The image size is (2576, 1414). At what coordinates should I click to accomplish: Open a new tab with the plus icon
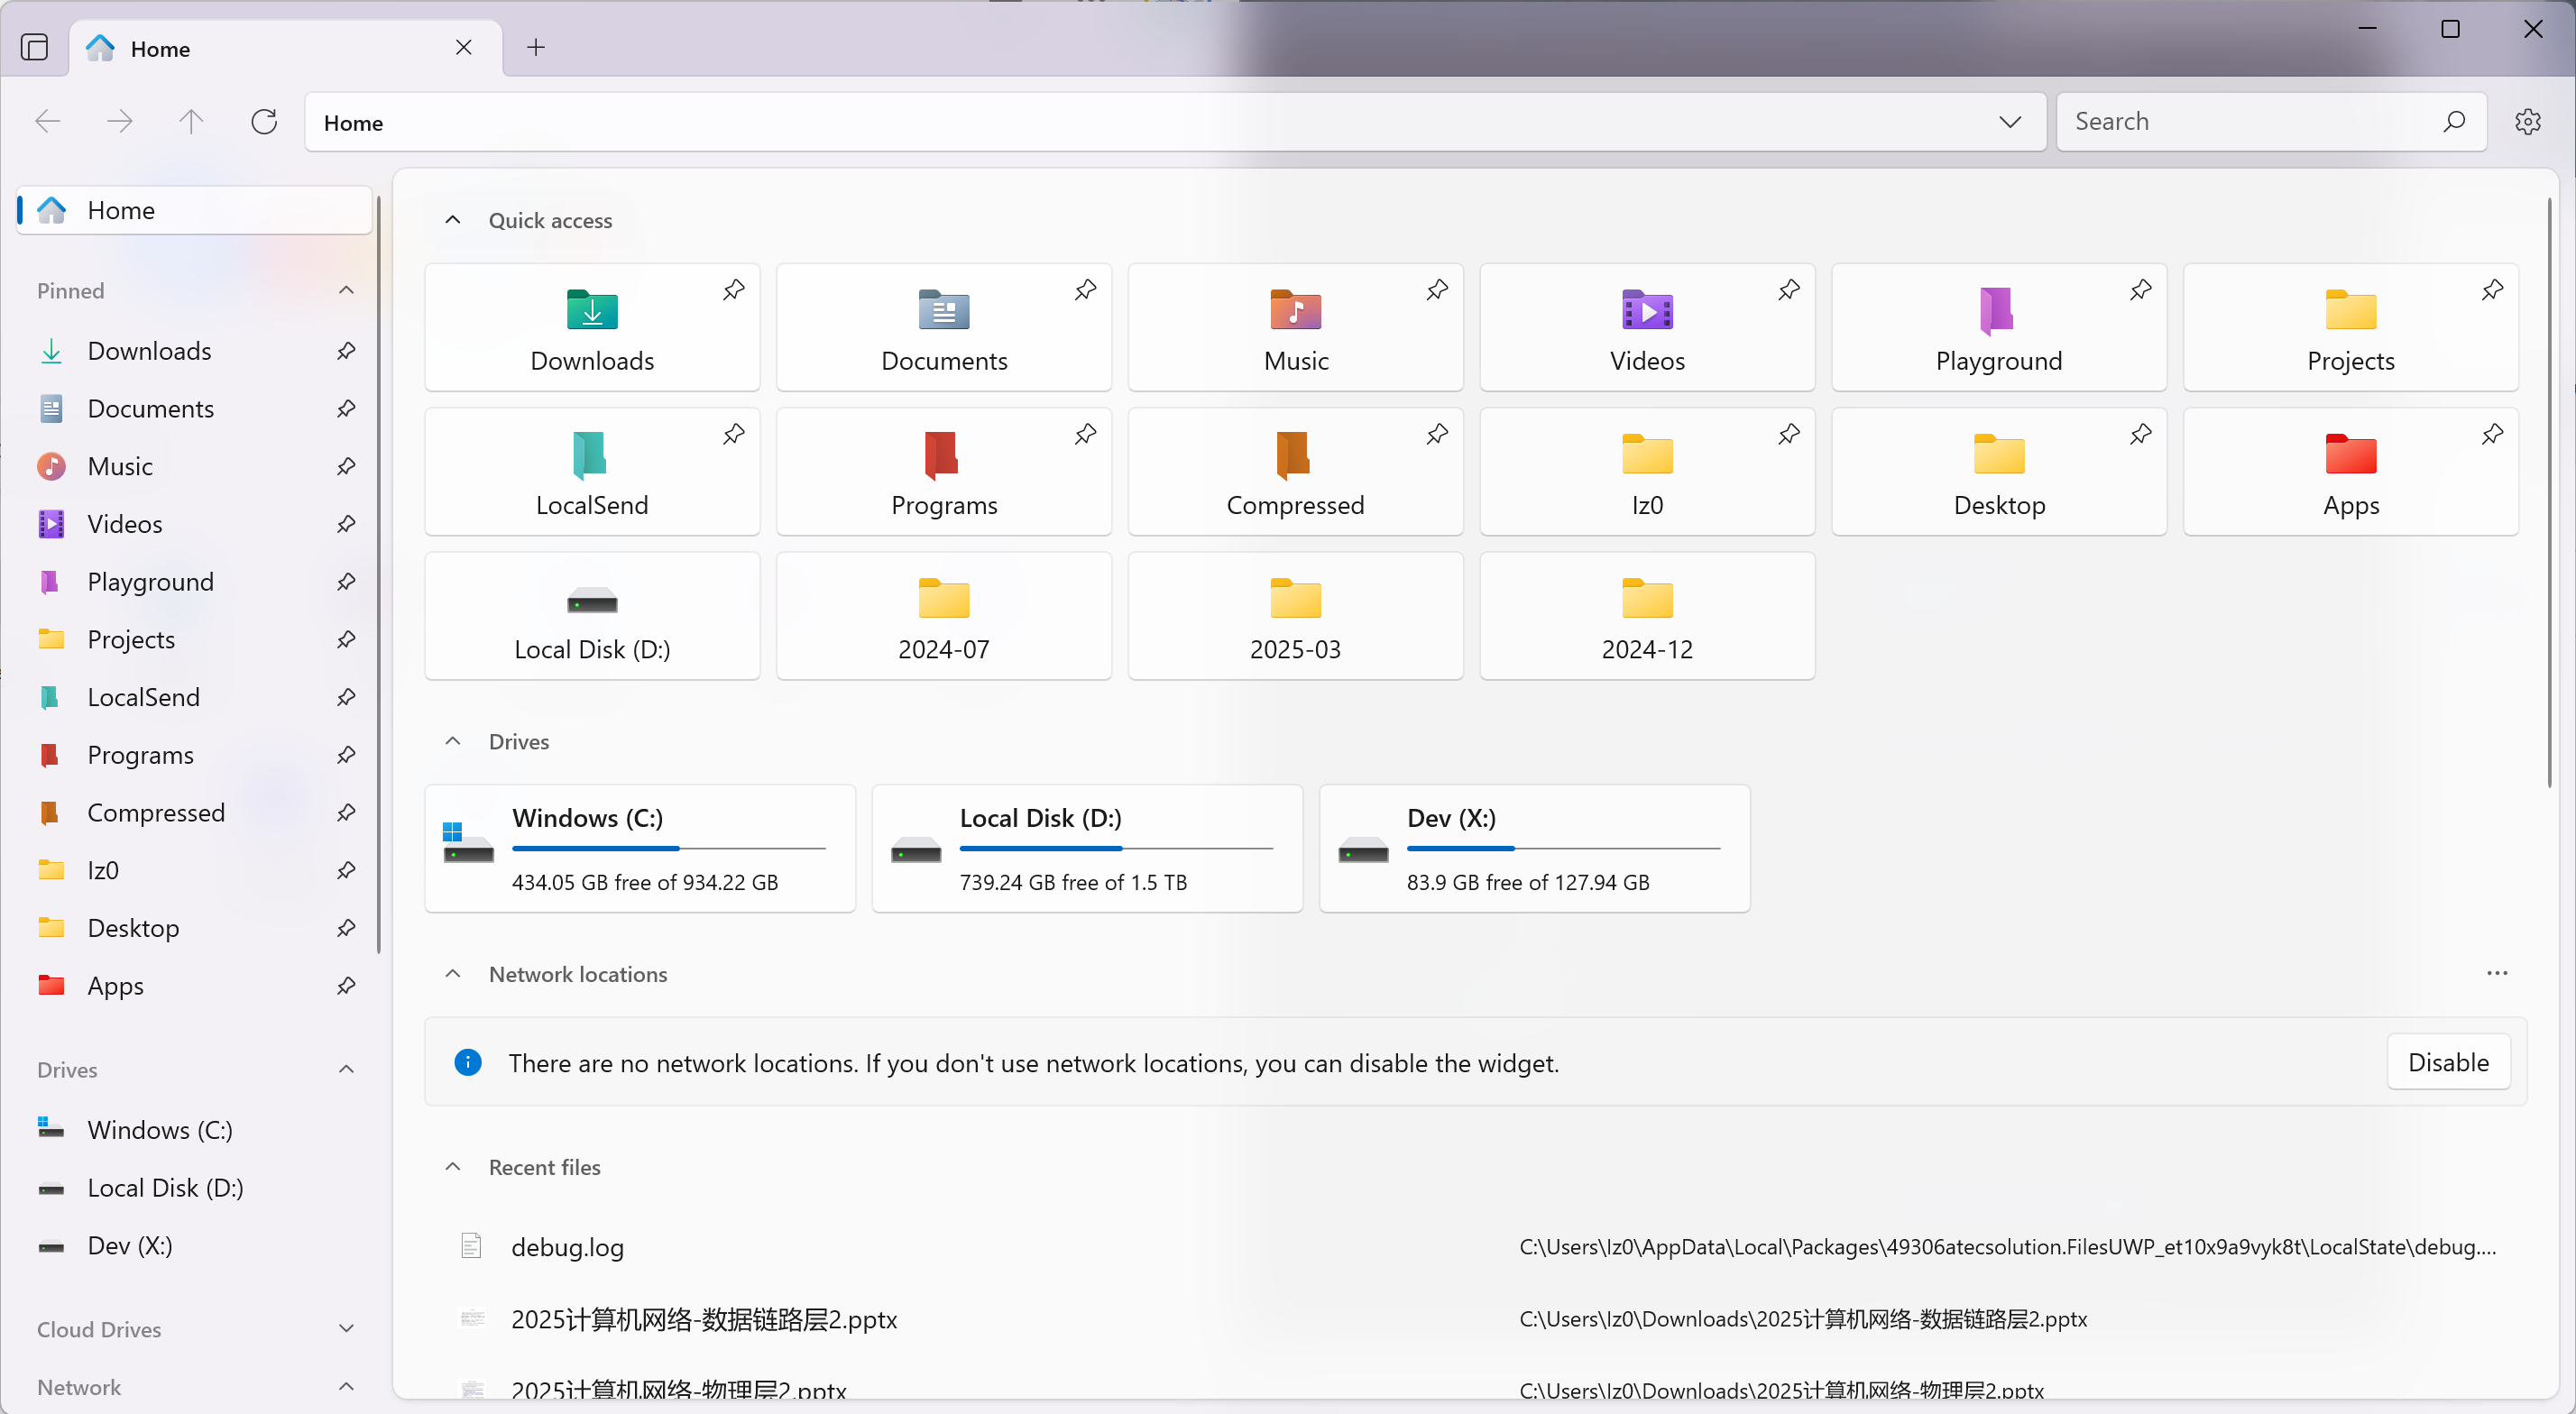pyautogui.click(x=536, y=47)
